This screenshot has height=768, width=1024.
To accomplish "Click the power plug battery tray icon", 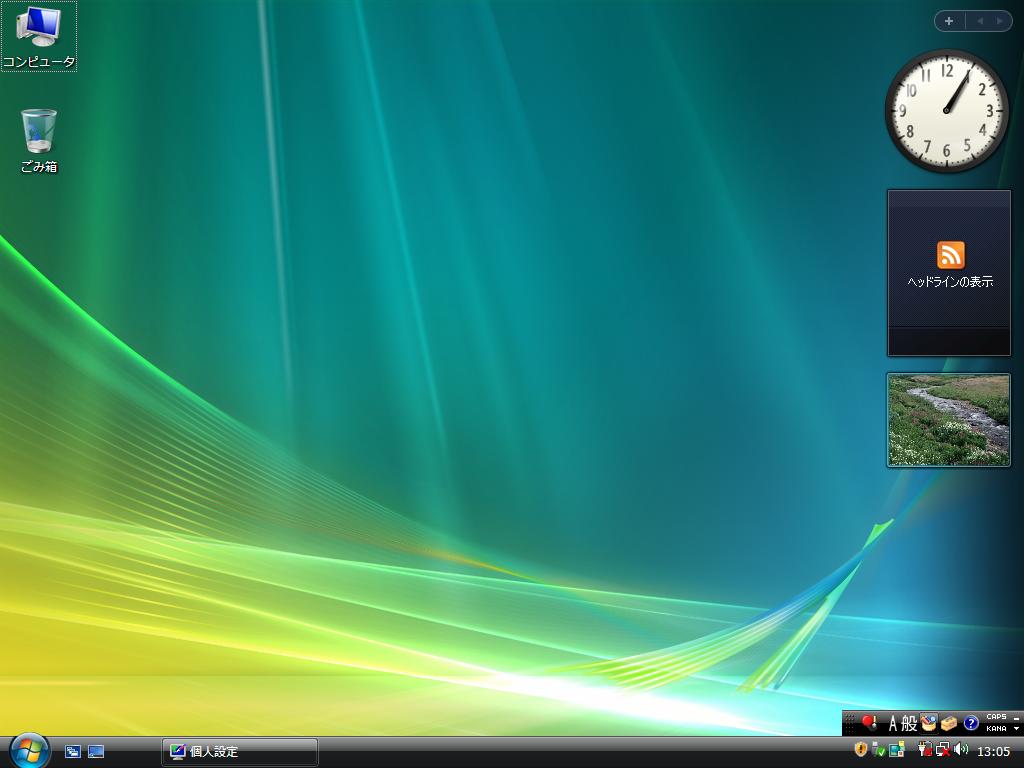I will click(x=925, y=750).
